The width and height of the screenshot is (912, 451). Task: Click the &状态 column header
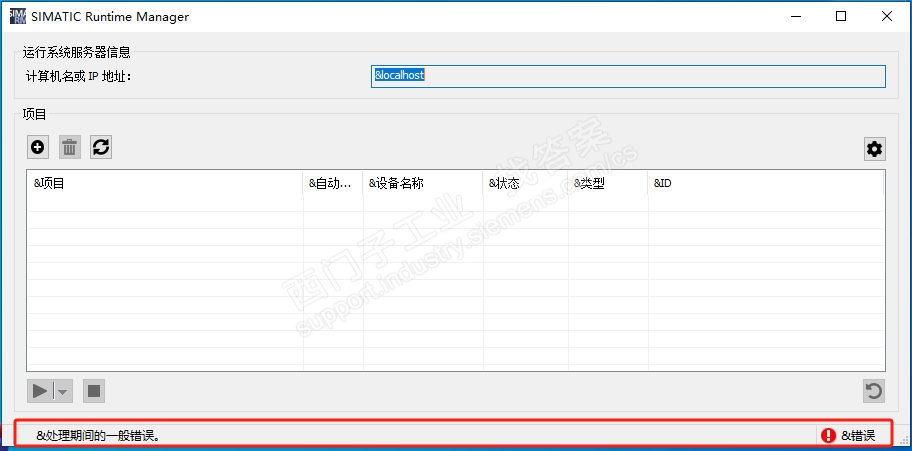coord(526,183)
